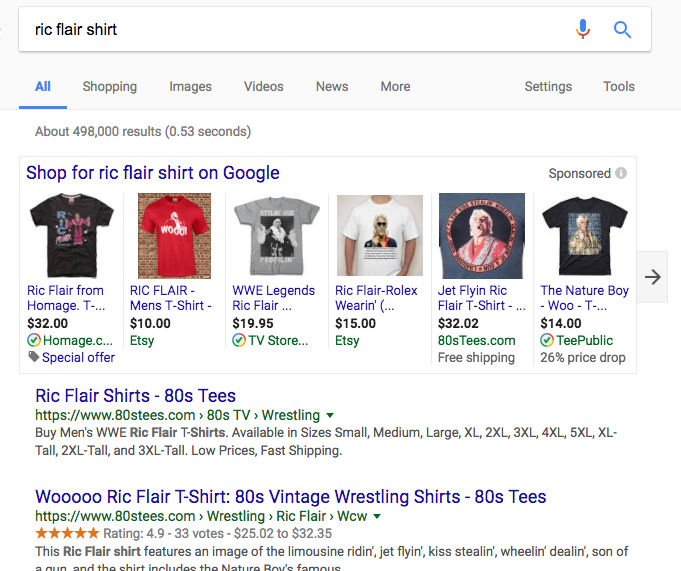
Task: Click the Sponsored info icon
Action: (621, 173)
